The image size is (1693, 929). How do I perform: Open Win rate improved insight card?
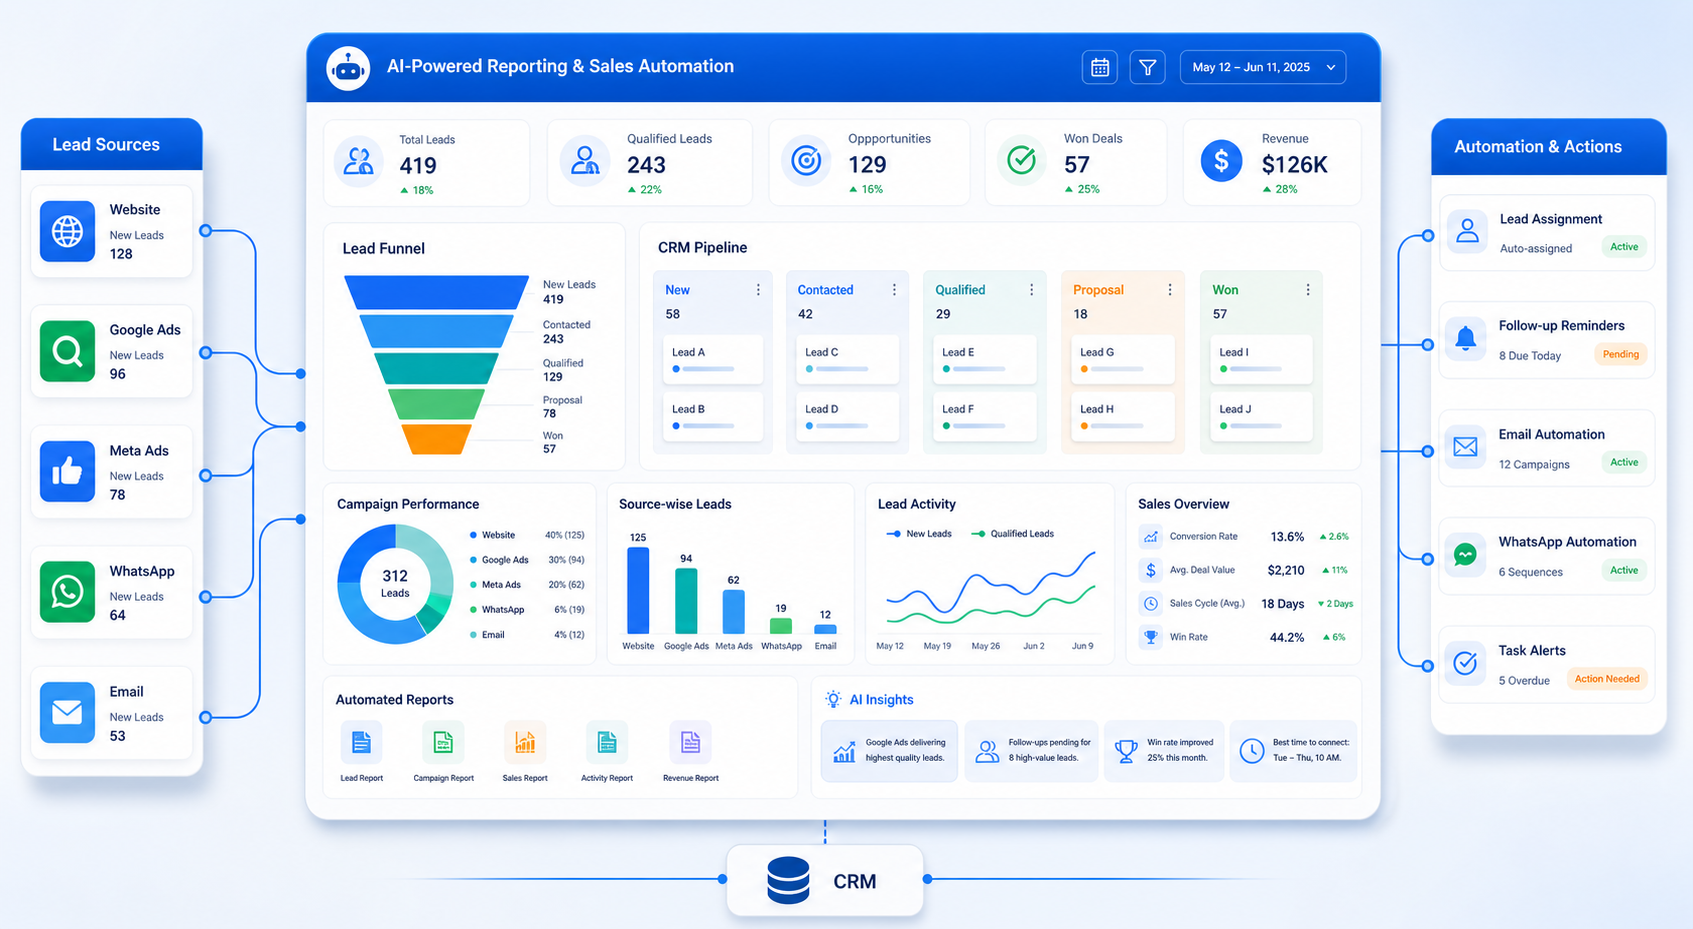pos(1164,751)
